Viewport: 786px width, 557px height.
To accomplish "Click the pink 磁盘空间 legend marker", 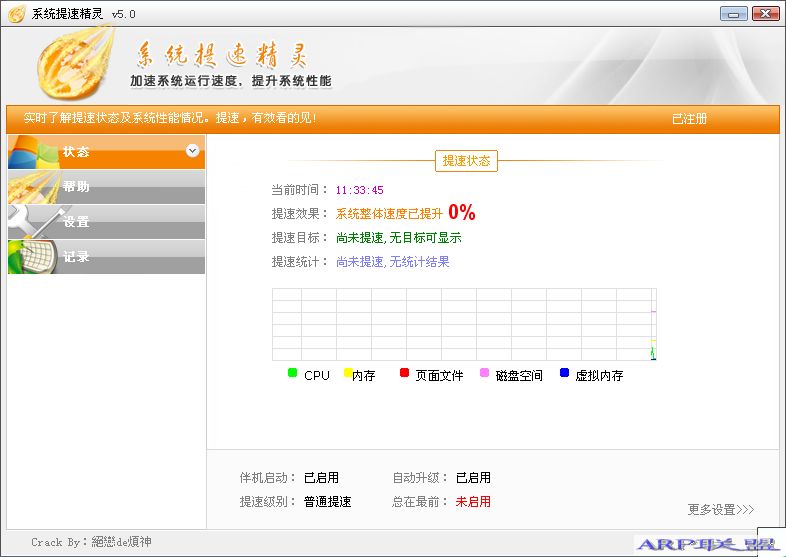I will click(485, 373).
